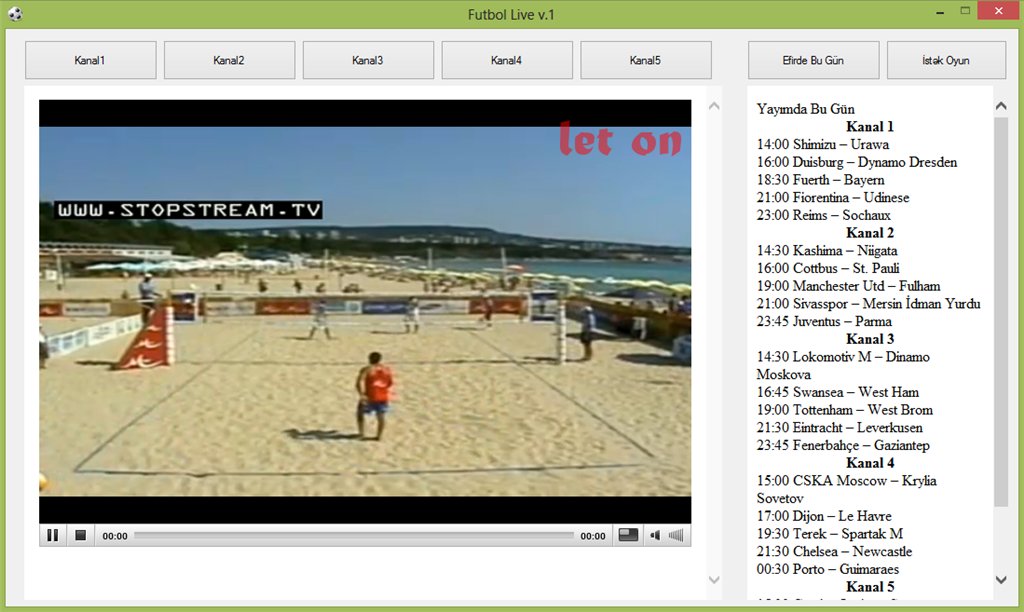Toggle fullscreen video mode
Image resolution: width=1024 pixels, height=612 pixels.
pos(628,536)
